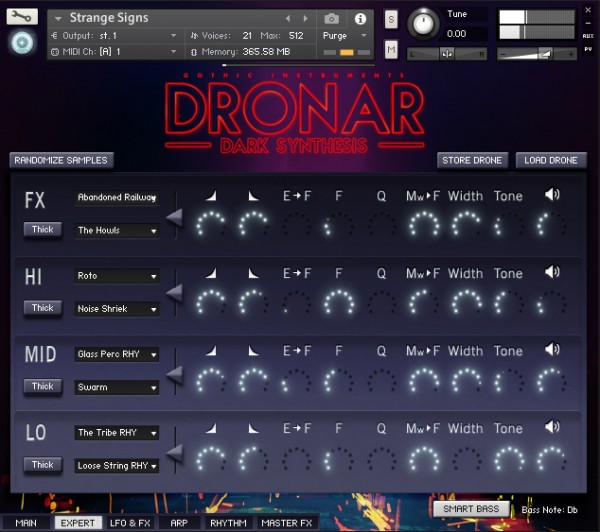This screenshot has height=532, width=600.
Task: Toggle the PV button in header
Action: point(588,49)
